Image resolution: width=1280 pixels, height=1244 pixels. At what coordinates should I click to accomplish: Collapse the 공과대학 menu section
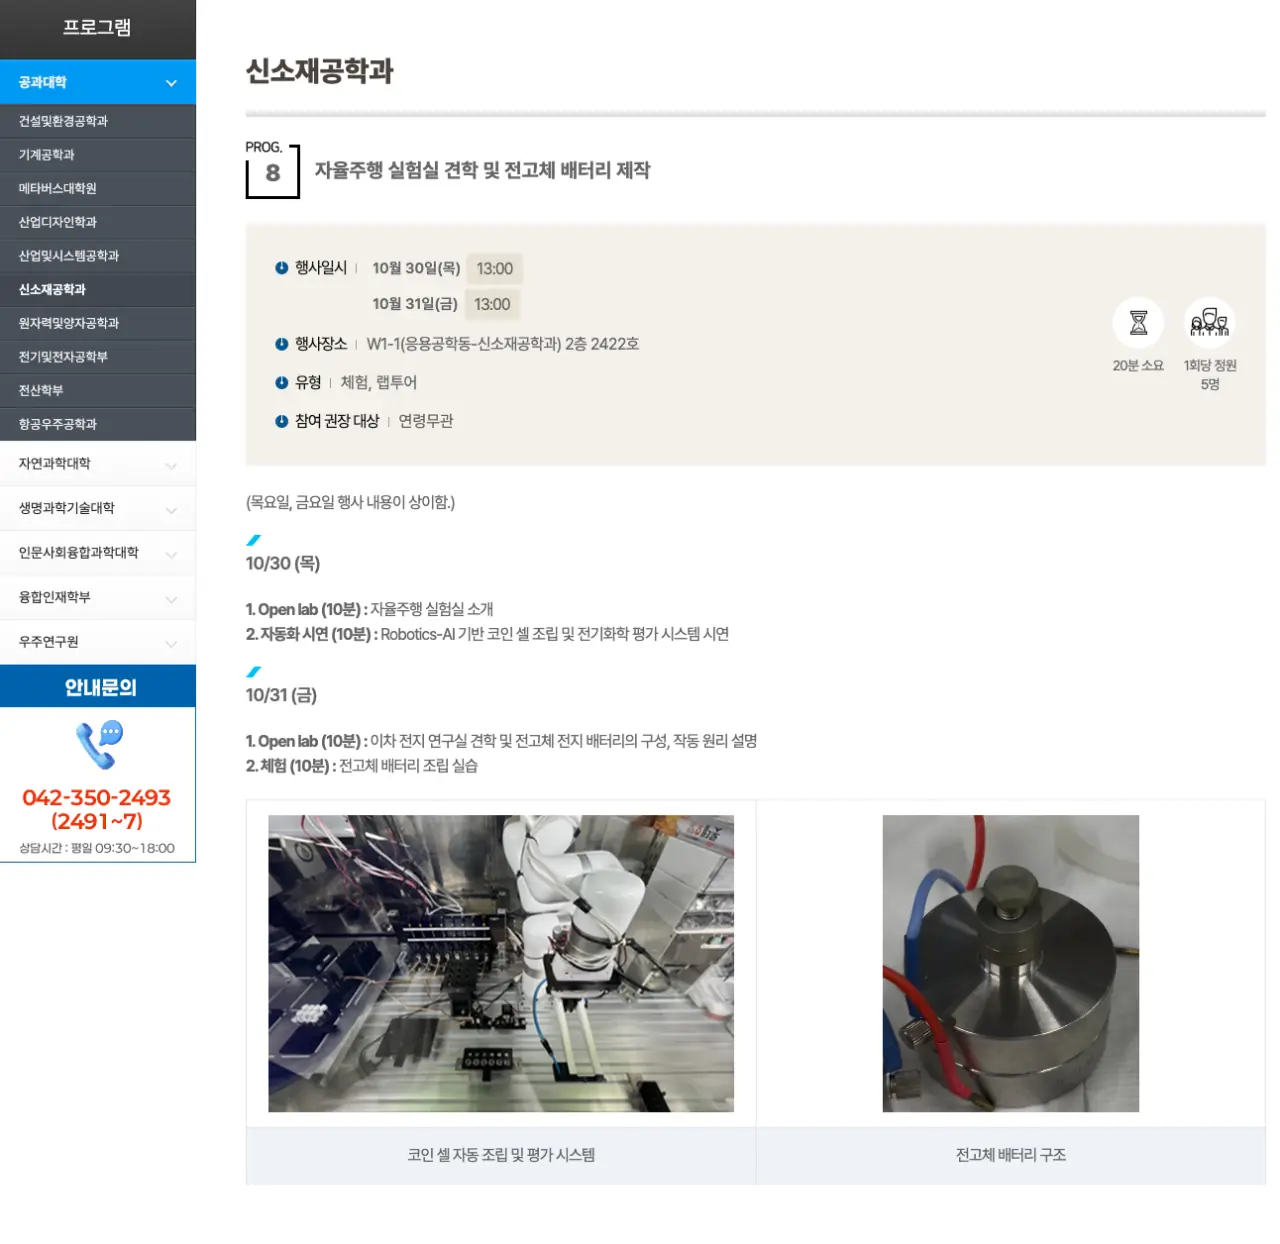[x=171, y=83]
